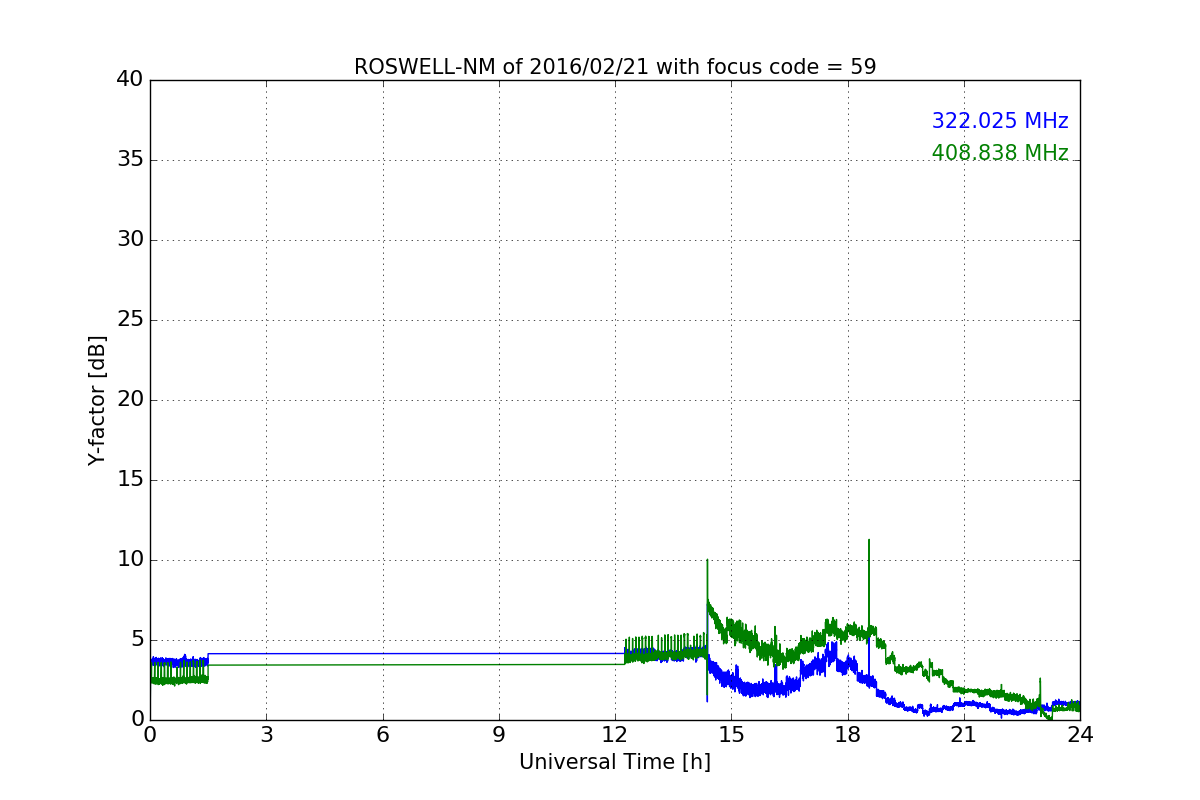Select the 322.025 MHz legend label
Viewport: 1200px width, 800px height.
tap(1000, 121)
